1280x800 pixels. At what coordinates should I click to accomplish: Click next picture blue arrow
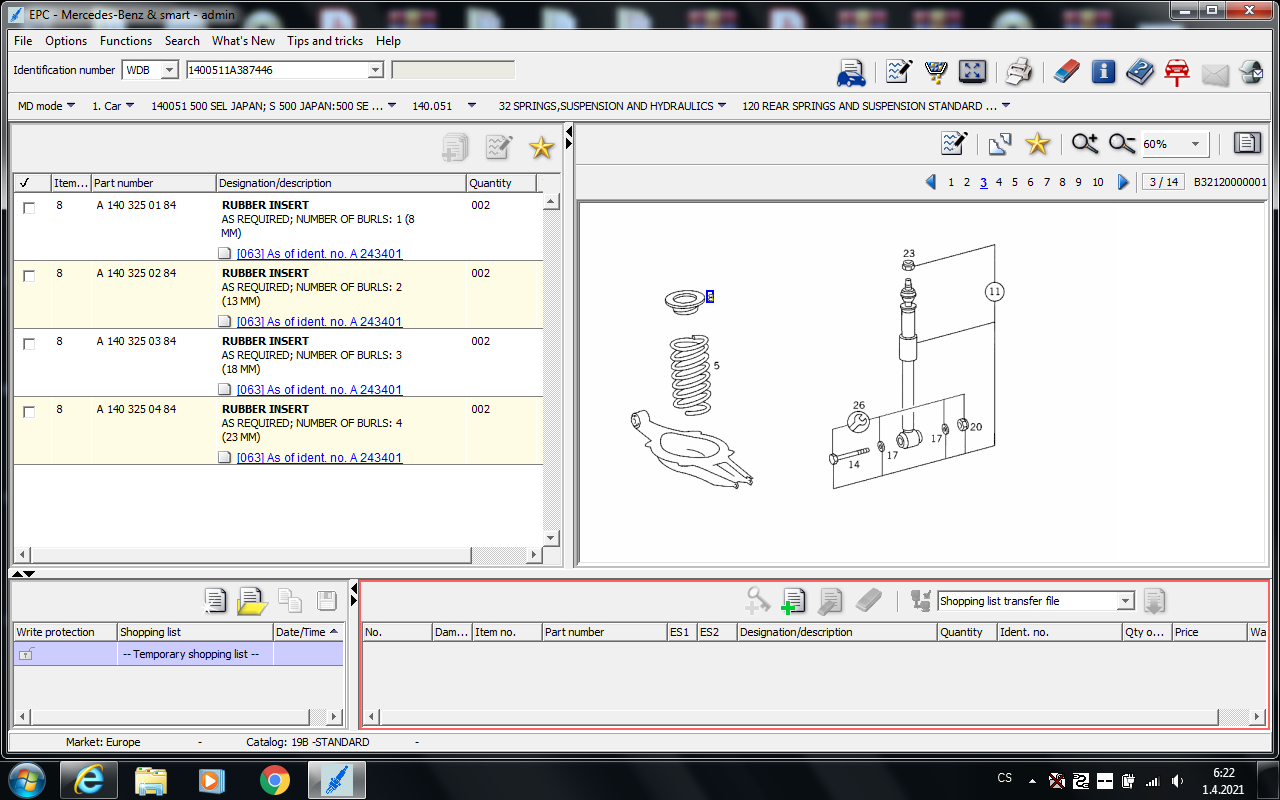tap(1123, 182)
